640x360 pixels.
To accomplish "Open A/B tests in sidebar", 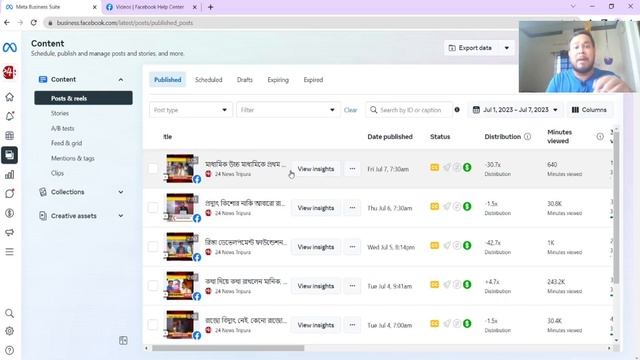I will pyautogui.click(x=62, y=128).
